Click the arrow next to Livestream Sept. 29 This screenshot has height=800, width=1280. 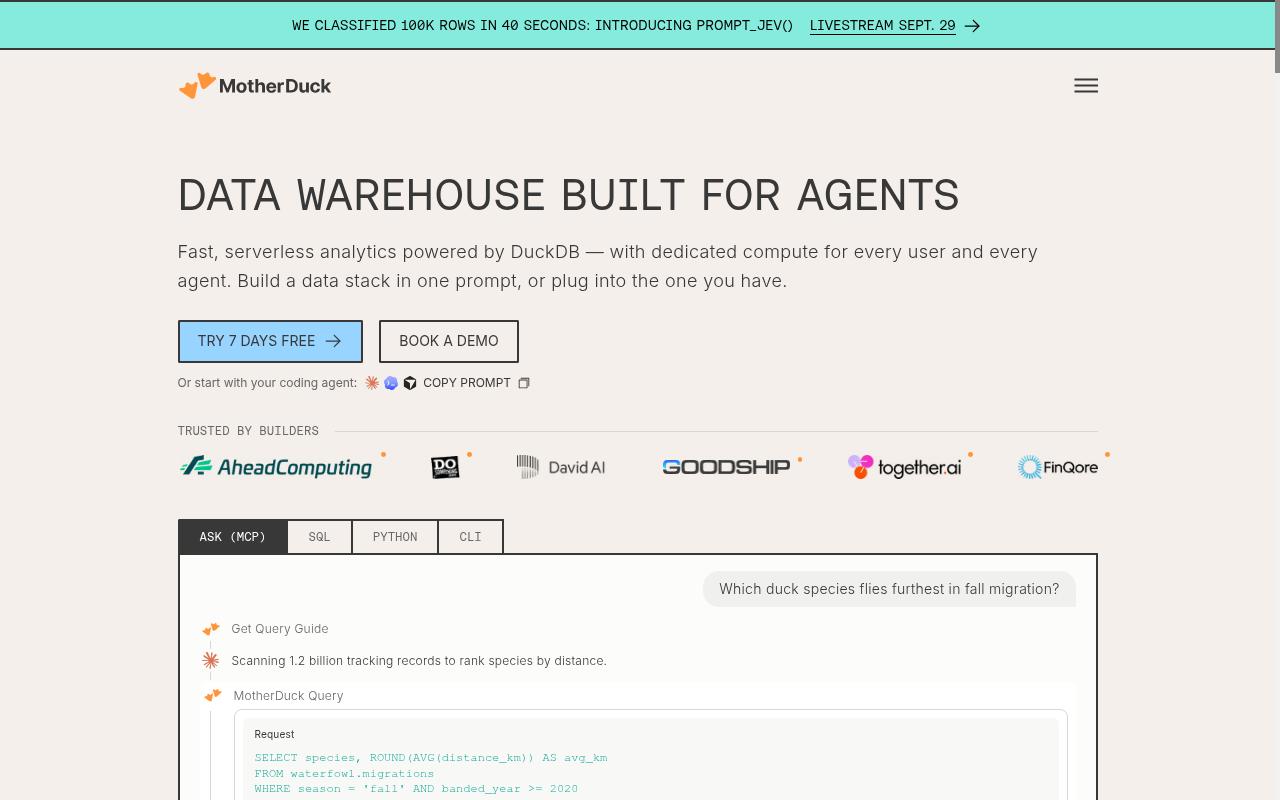coord(972,26)
